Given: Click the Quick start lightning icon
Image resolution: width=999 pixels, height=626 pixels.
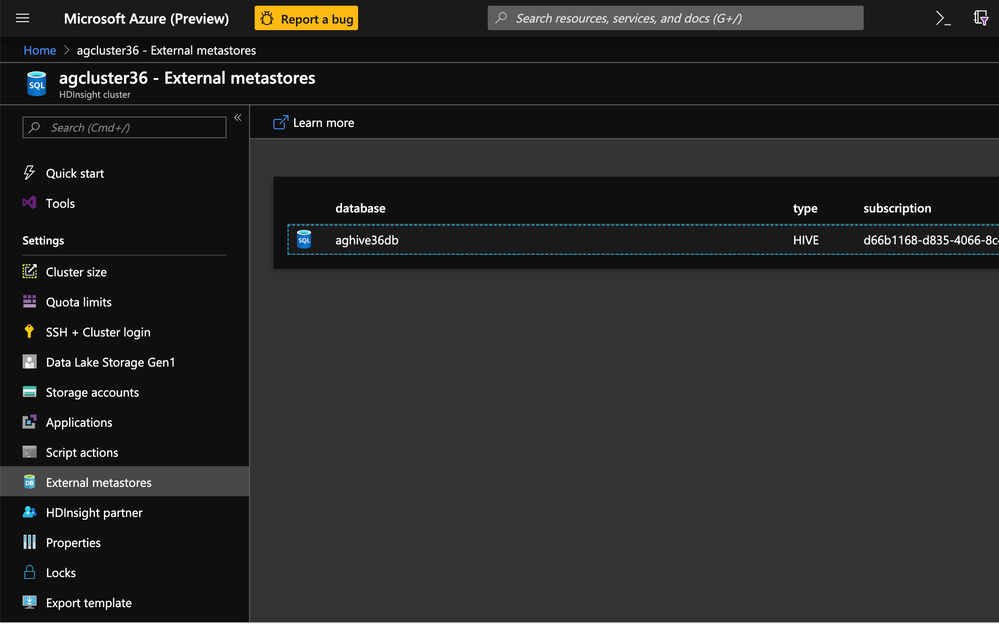Looking at the screenshot, I should click(x=29, y=173).
